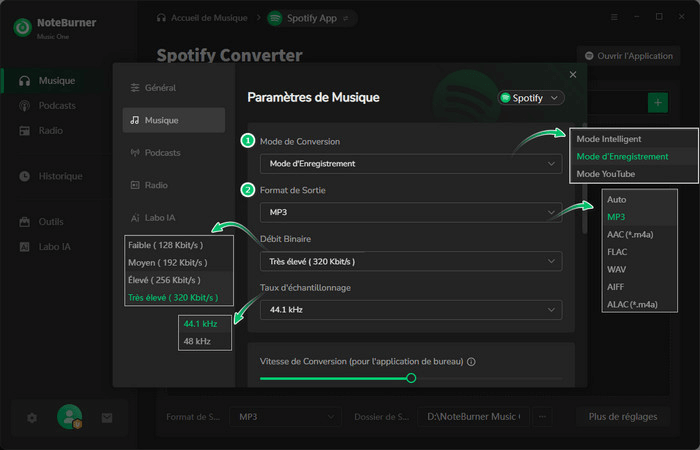Viewport: 700px width, 450px height.
Task: Select the Musique settings tab
Action: pos(174,120)
